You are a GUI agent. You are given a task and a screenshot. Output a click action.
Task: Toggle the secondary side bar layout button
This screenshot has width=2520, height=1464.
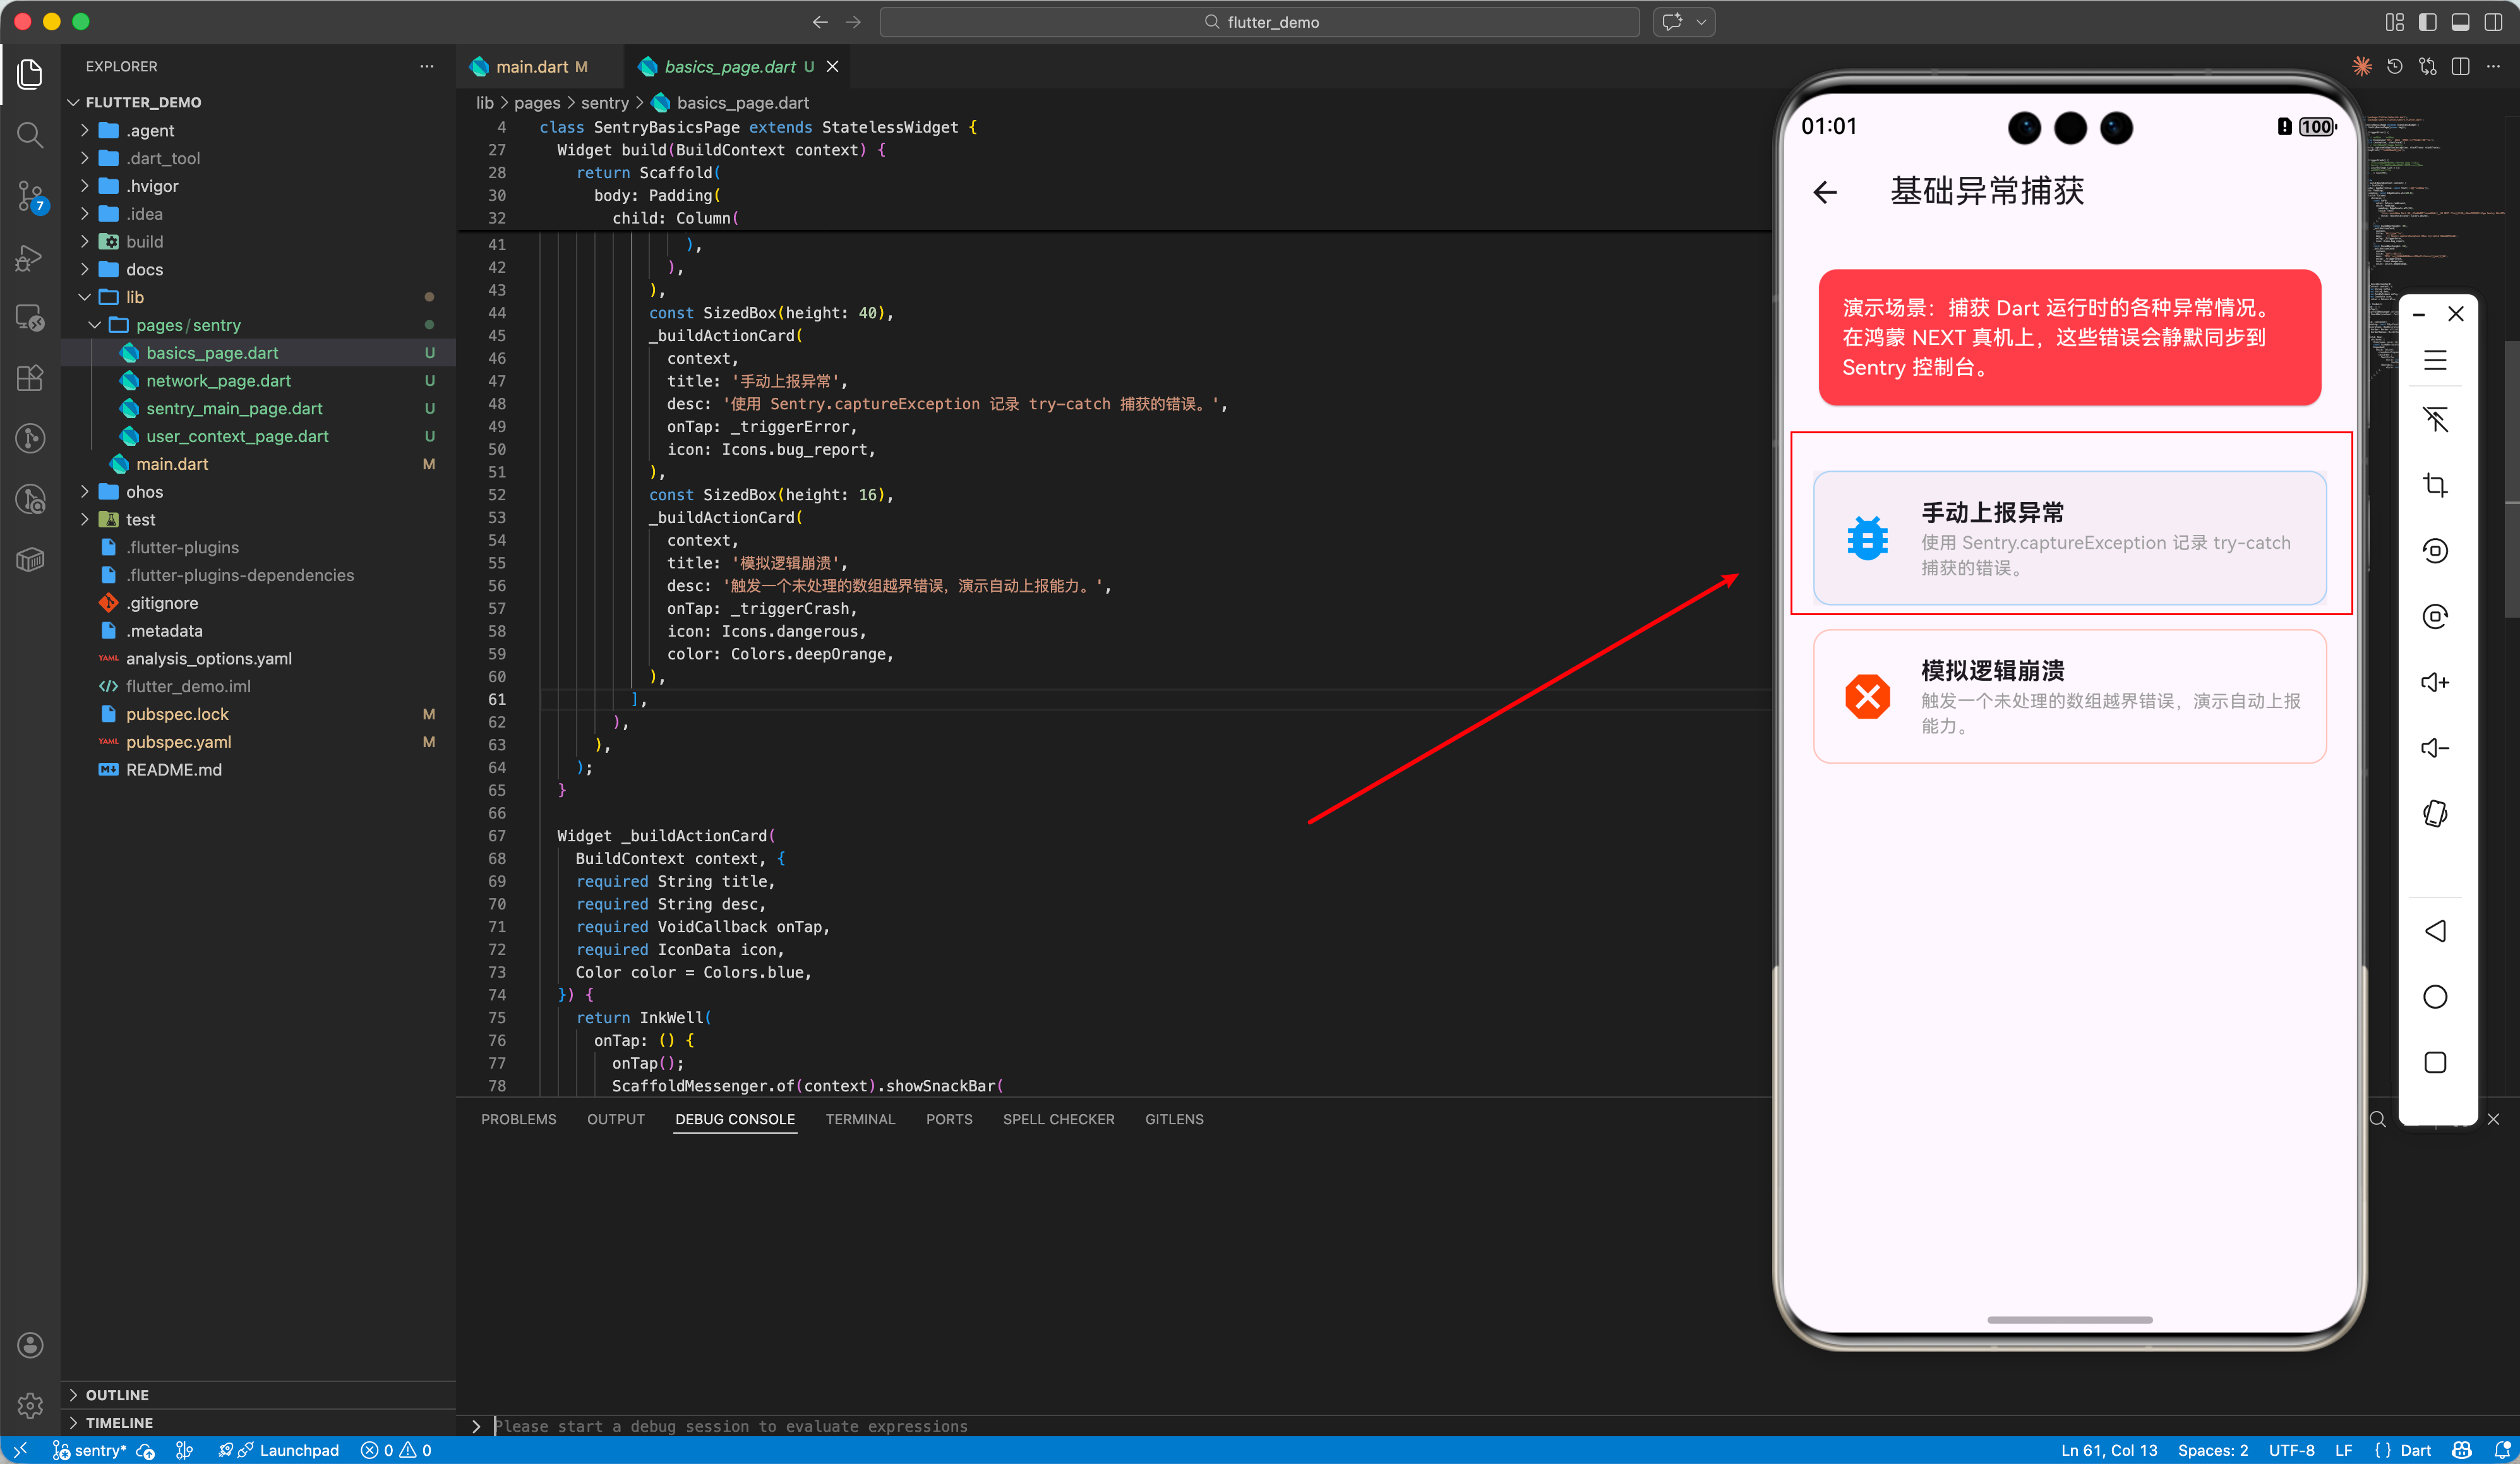pos(2493,22)
